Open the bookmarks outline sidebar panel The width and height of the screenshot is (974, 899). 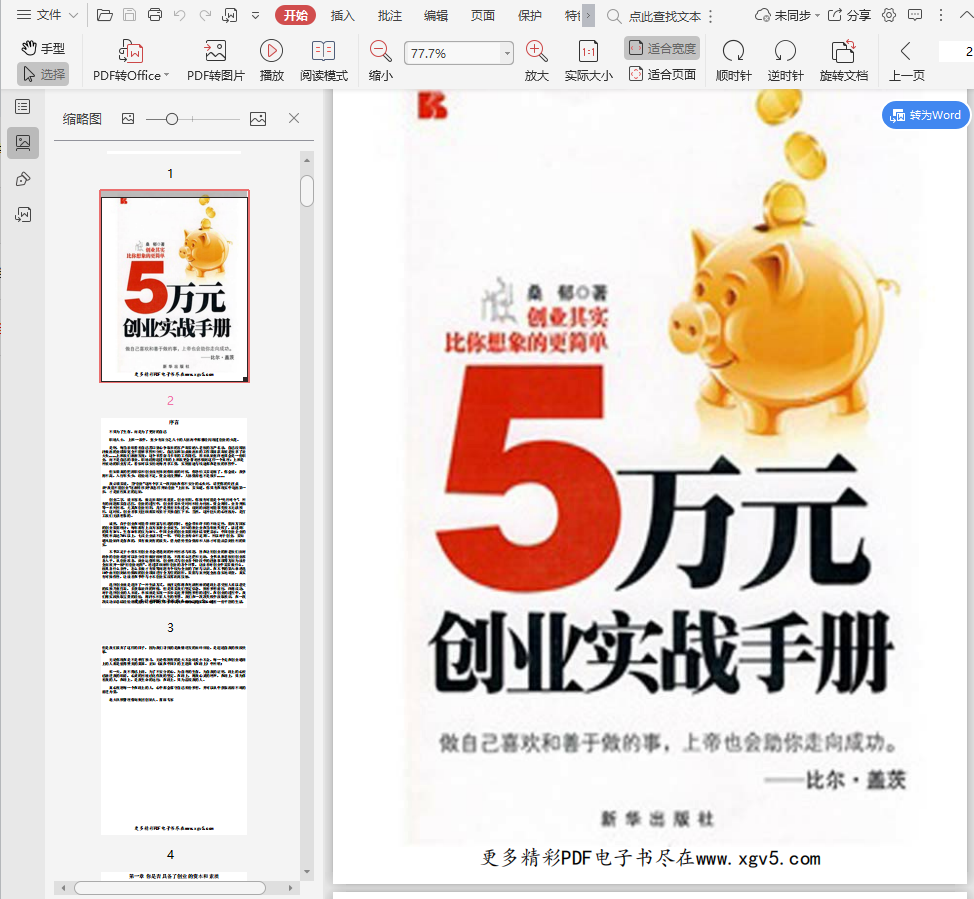coord(22,106)
